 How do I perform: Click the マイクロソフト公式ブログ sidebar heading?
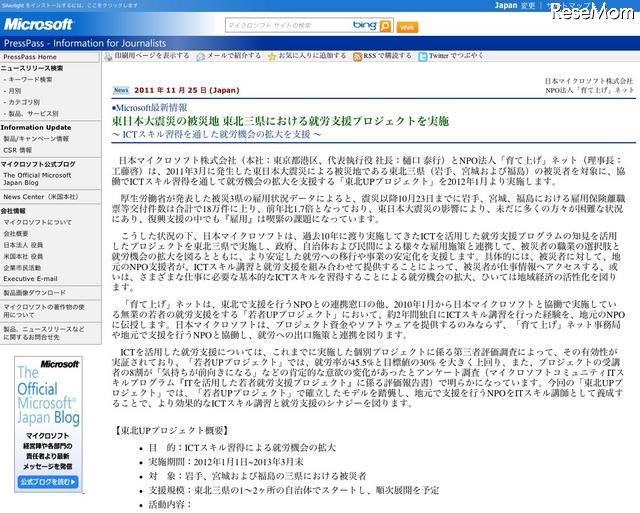pyautogui.click(x=38, y=164)
